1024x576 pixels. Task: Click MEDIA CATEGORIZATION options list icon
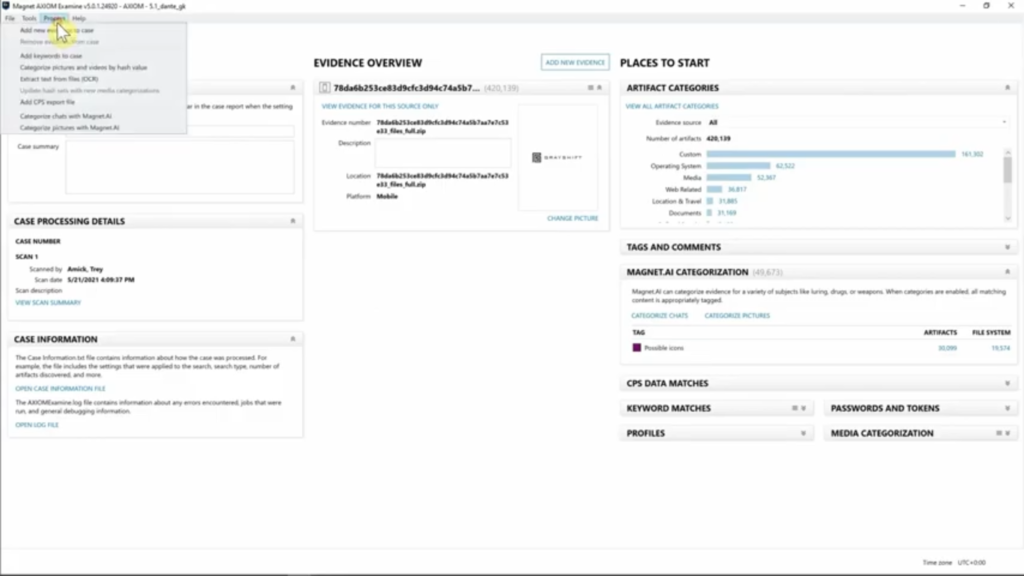click(x=999, y=433)
